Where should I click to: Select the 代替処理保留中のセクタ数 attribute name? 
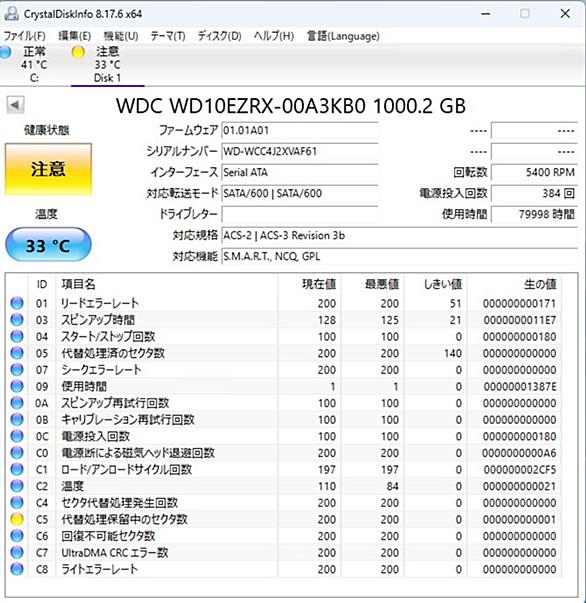pos(124,520)
